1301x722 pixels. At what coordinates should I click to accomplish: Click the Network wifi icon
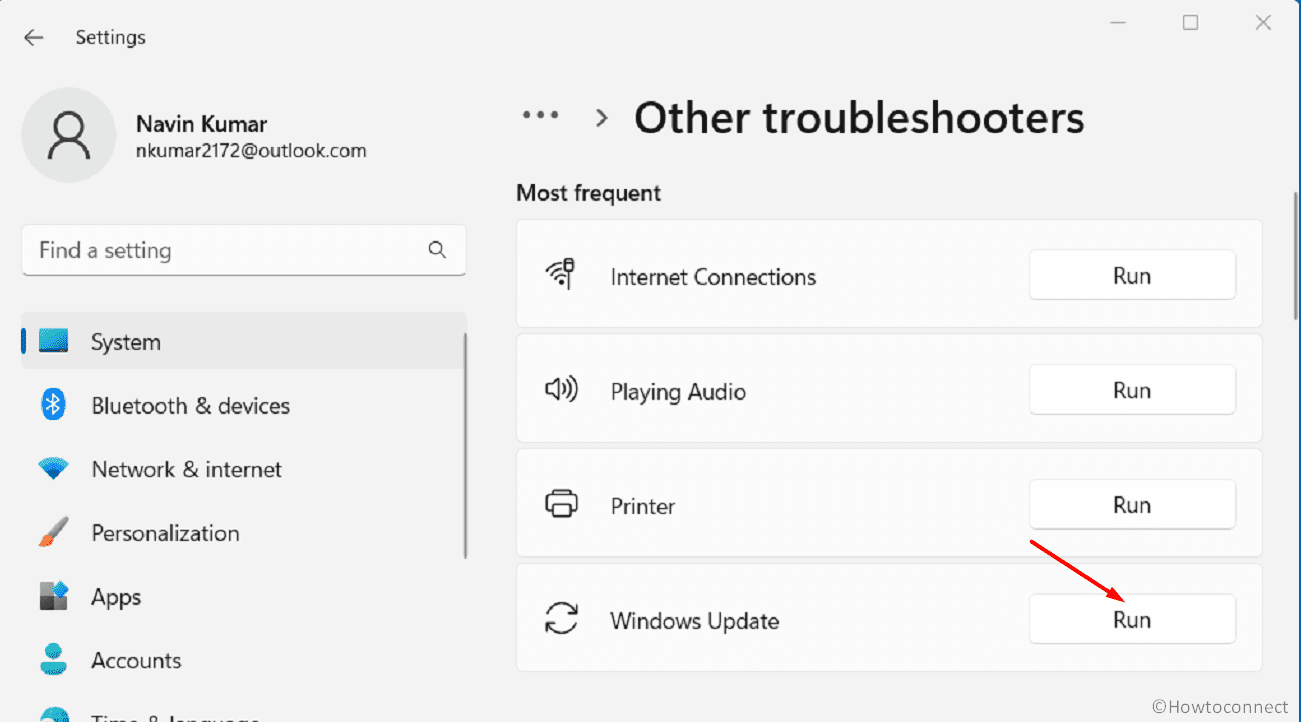tap(53, 469)
